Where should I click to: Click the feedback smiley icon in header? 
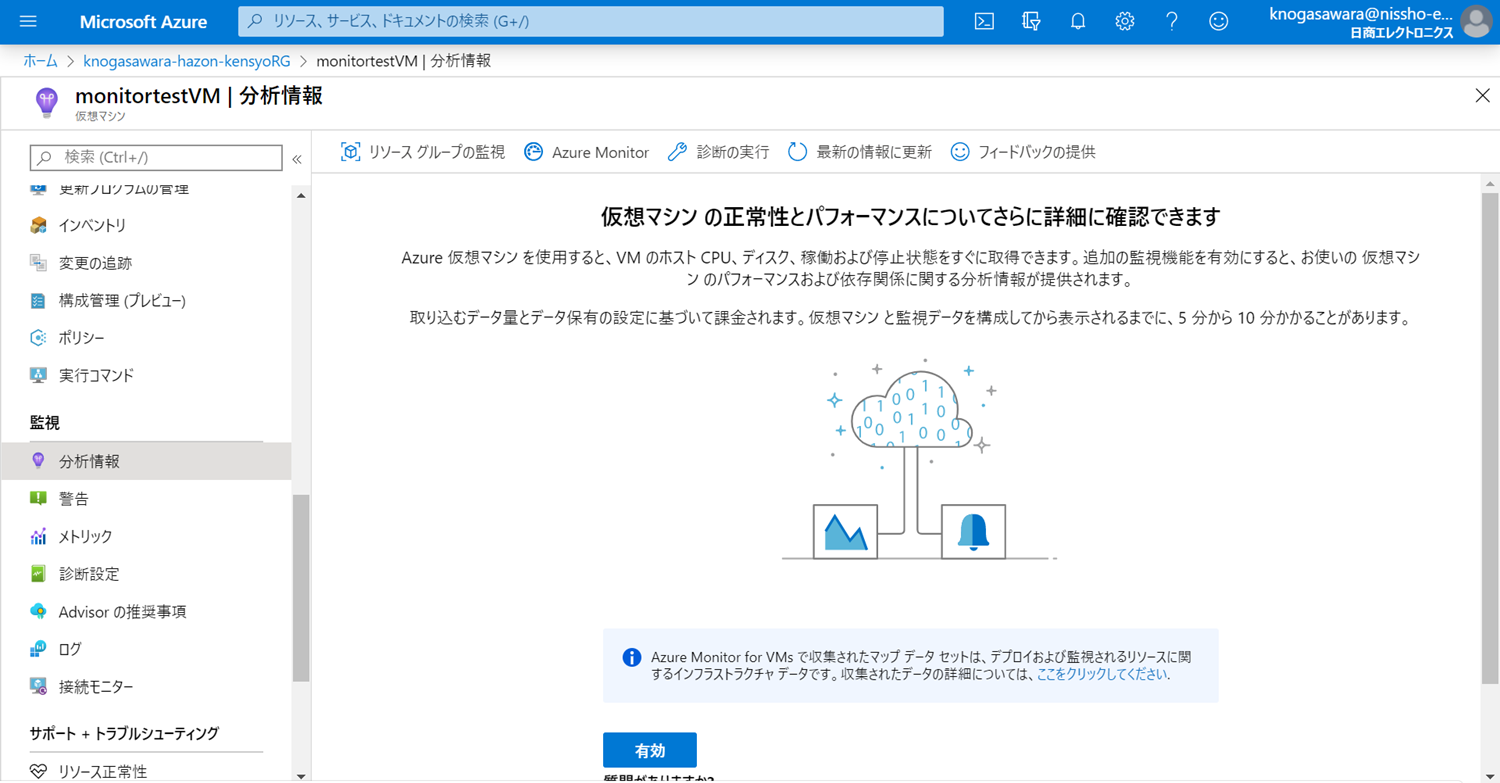click(1218, 21)
